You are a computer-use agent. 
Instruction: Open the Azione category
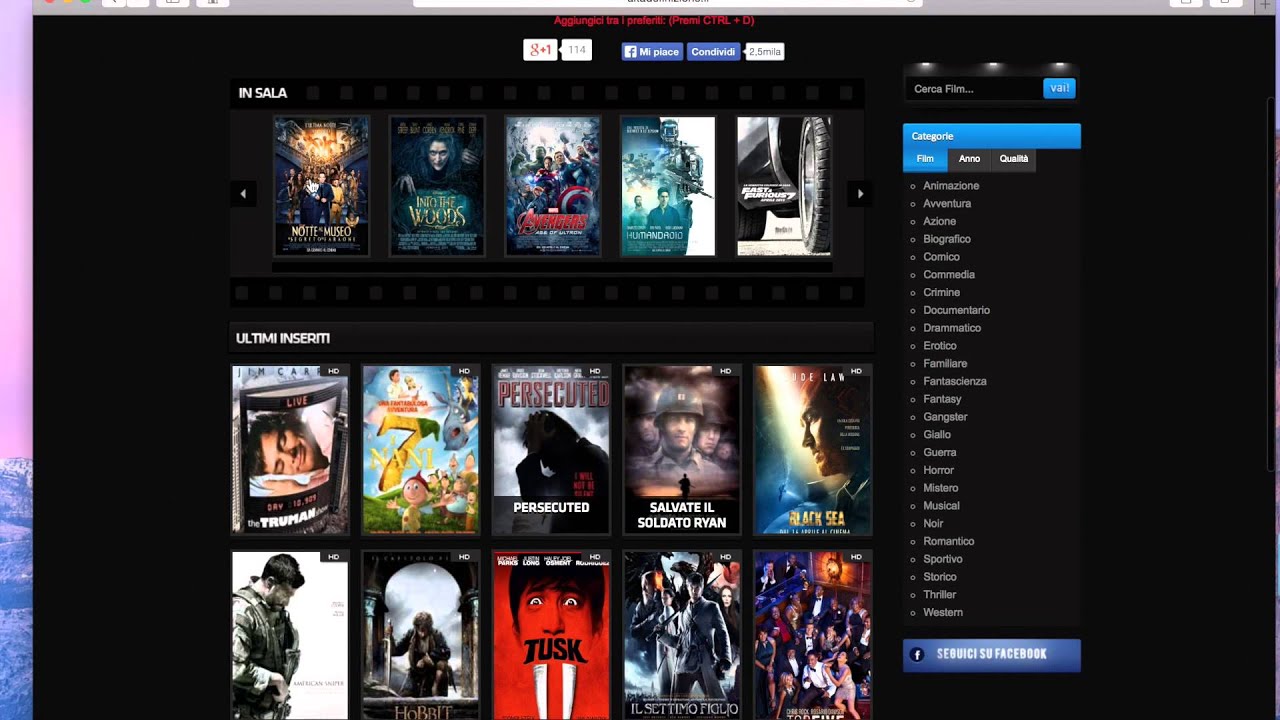[x=939, y=222]
